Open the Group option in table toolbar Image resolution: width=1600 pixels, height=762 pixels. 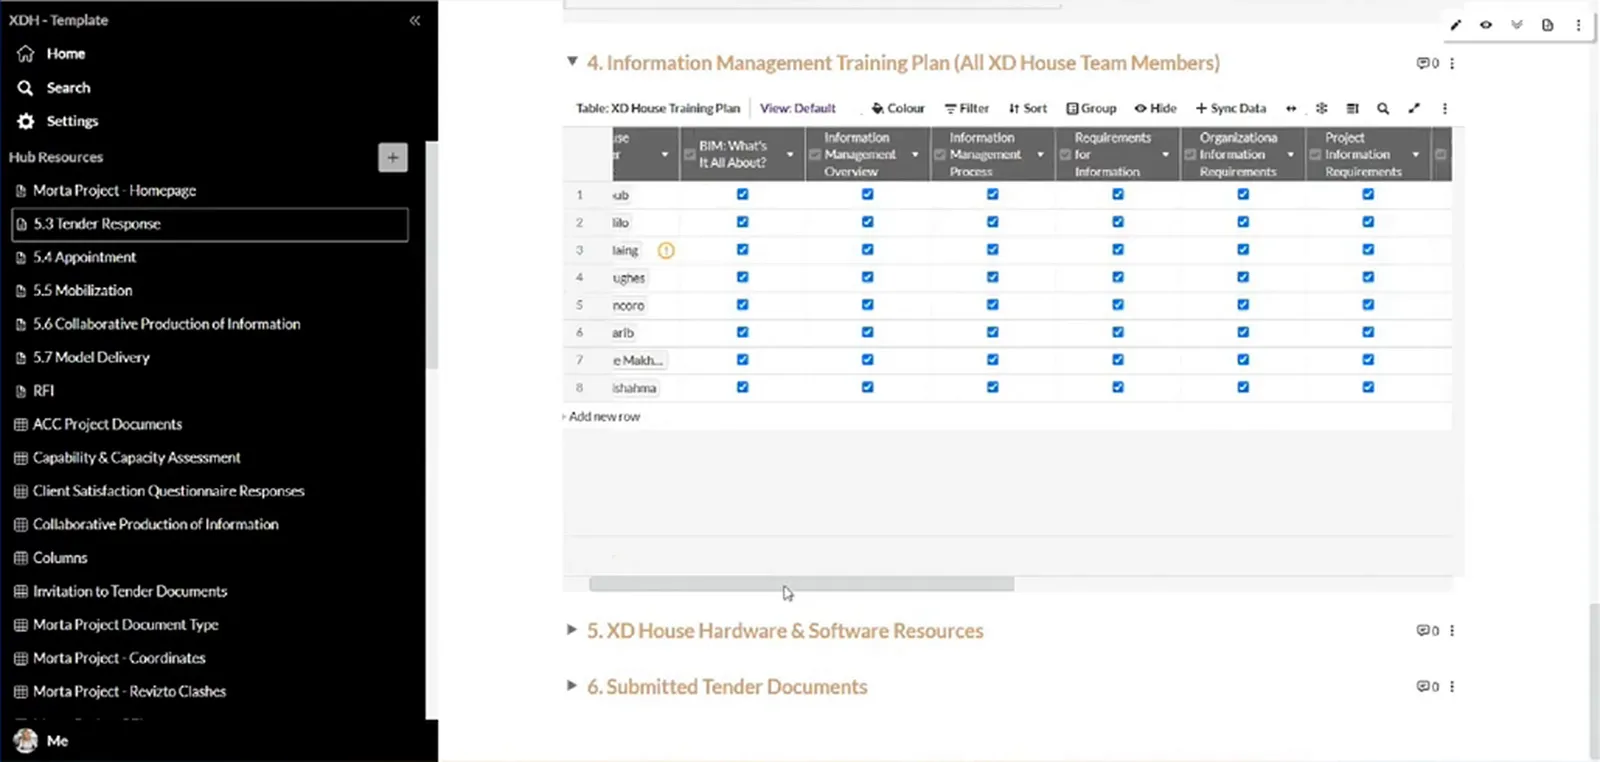pos(1091,108)
